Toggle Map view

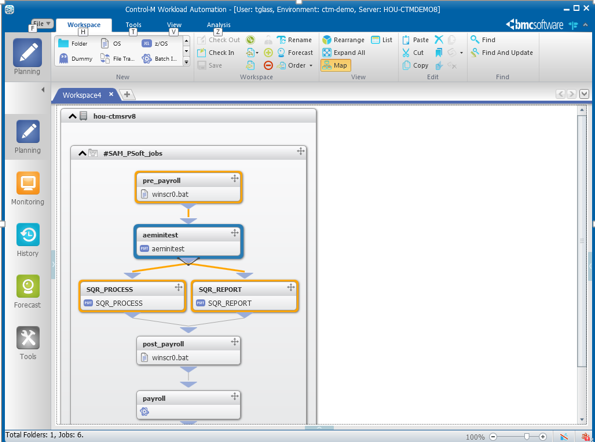[x=335, y=66]
